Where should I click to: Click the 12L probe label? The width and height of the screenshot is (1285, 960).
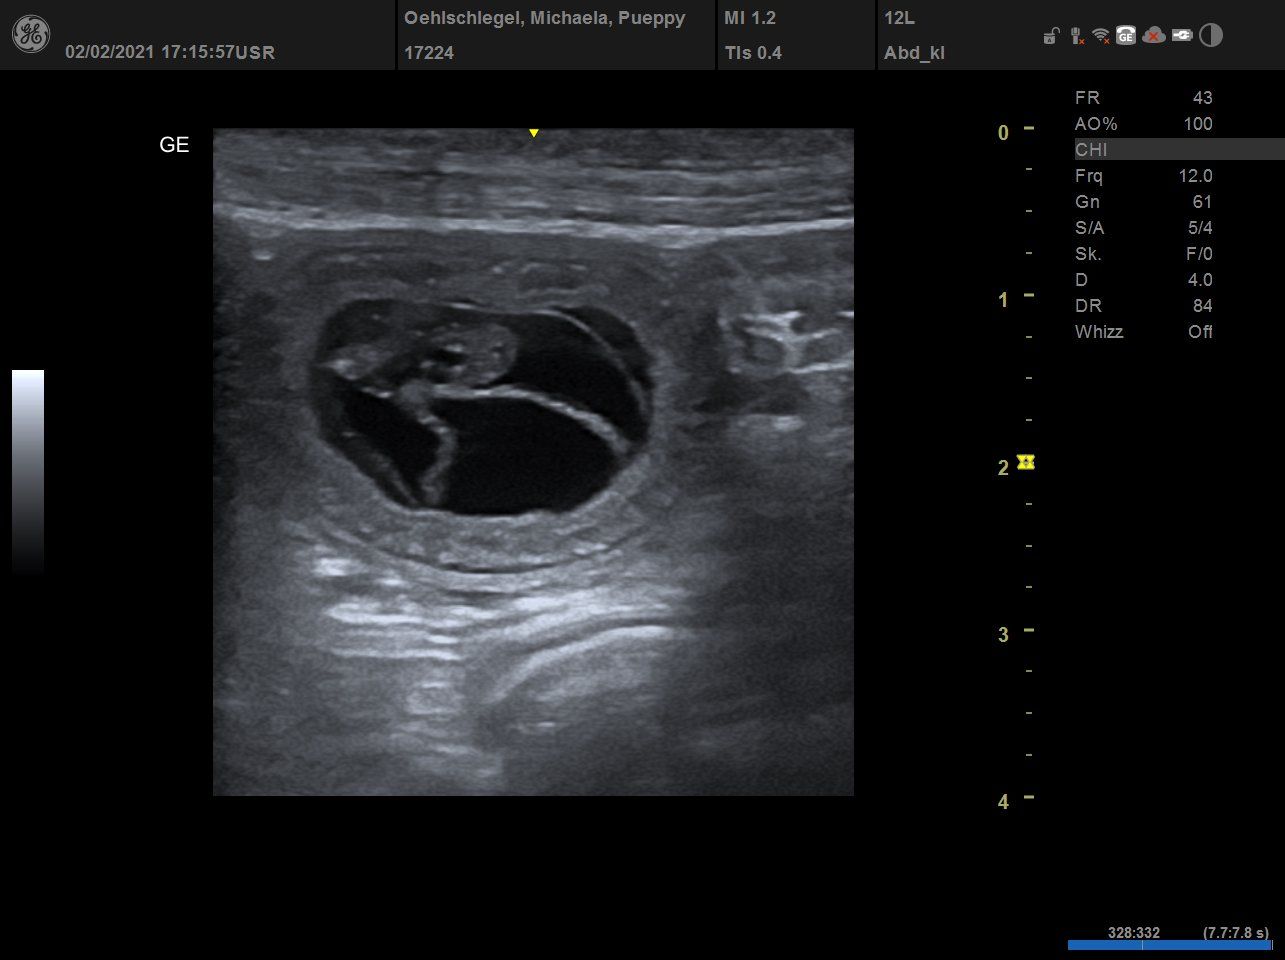tap(900, 18)
